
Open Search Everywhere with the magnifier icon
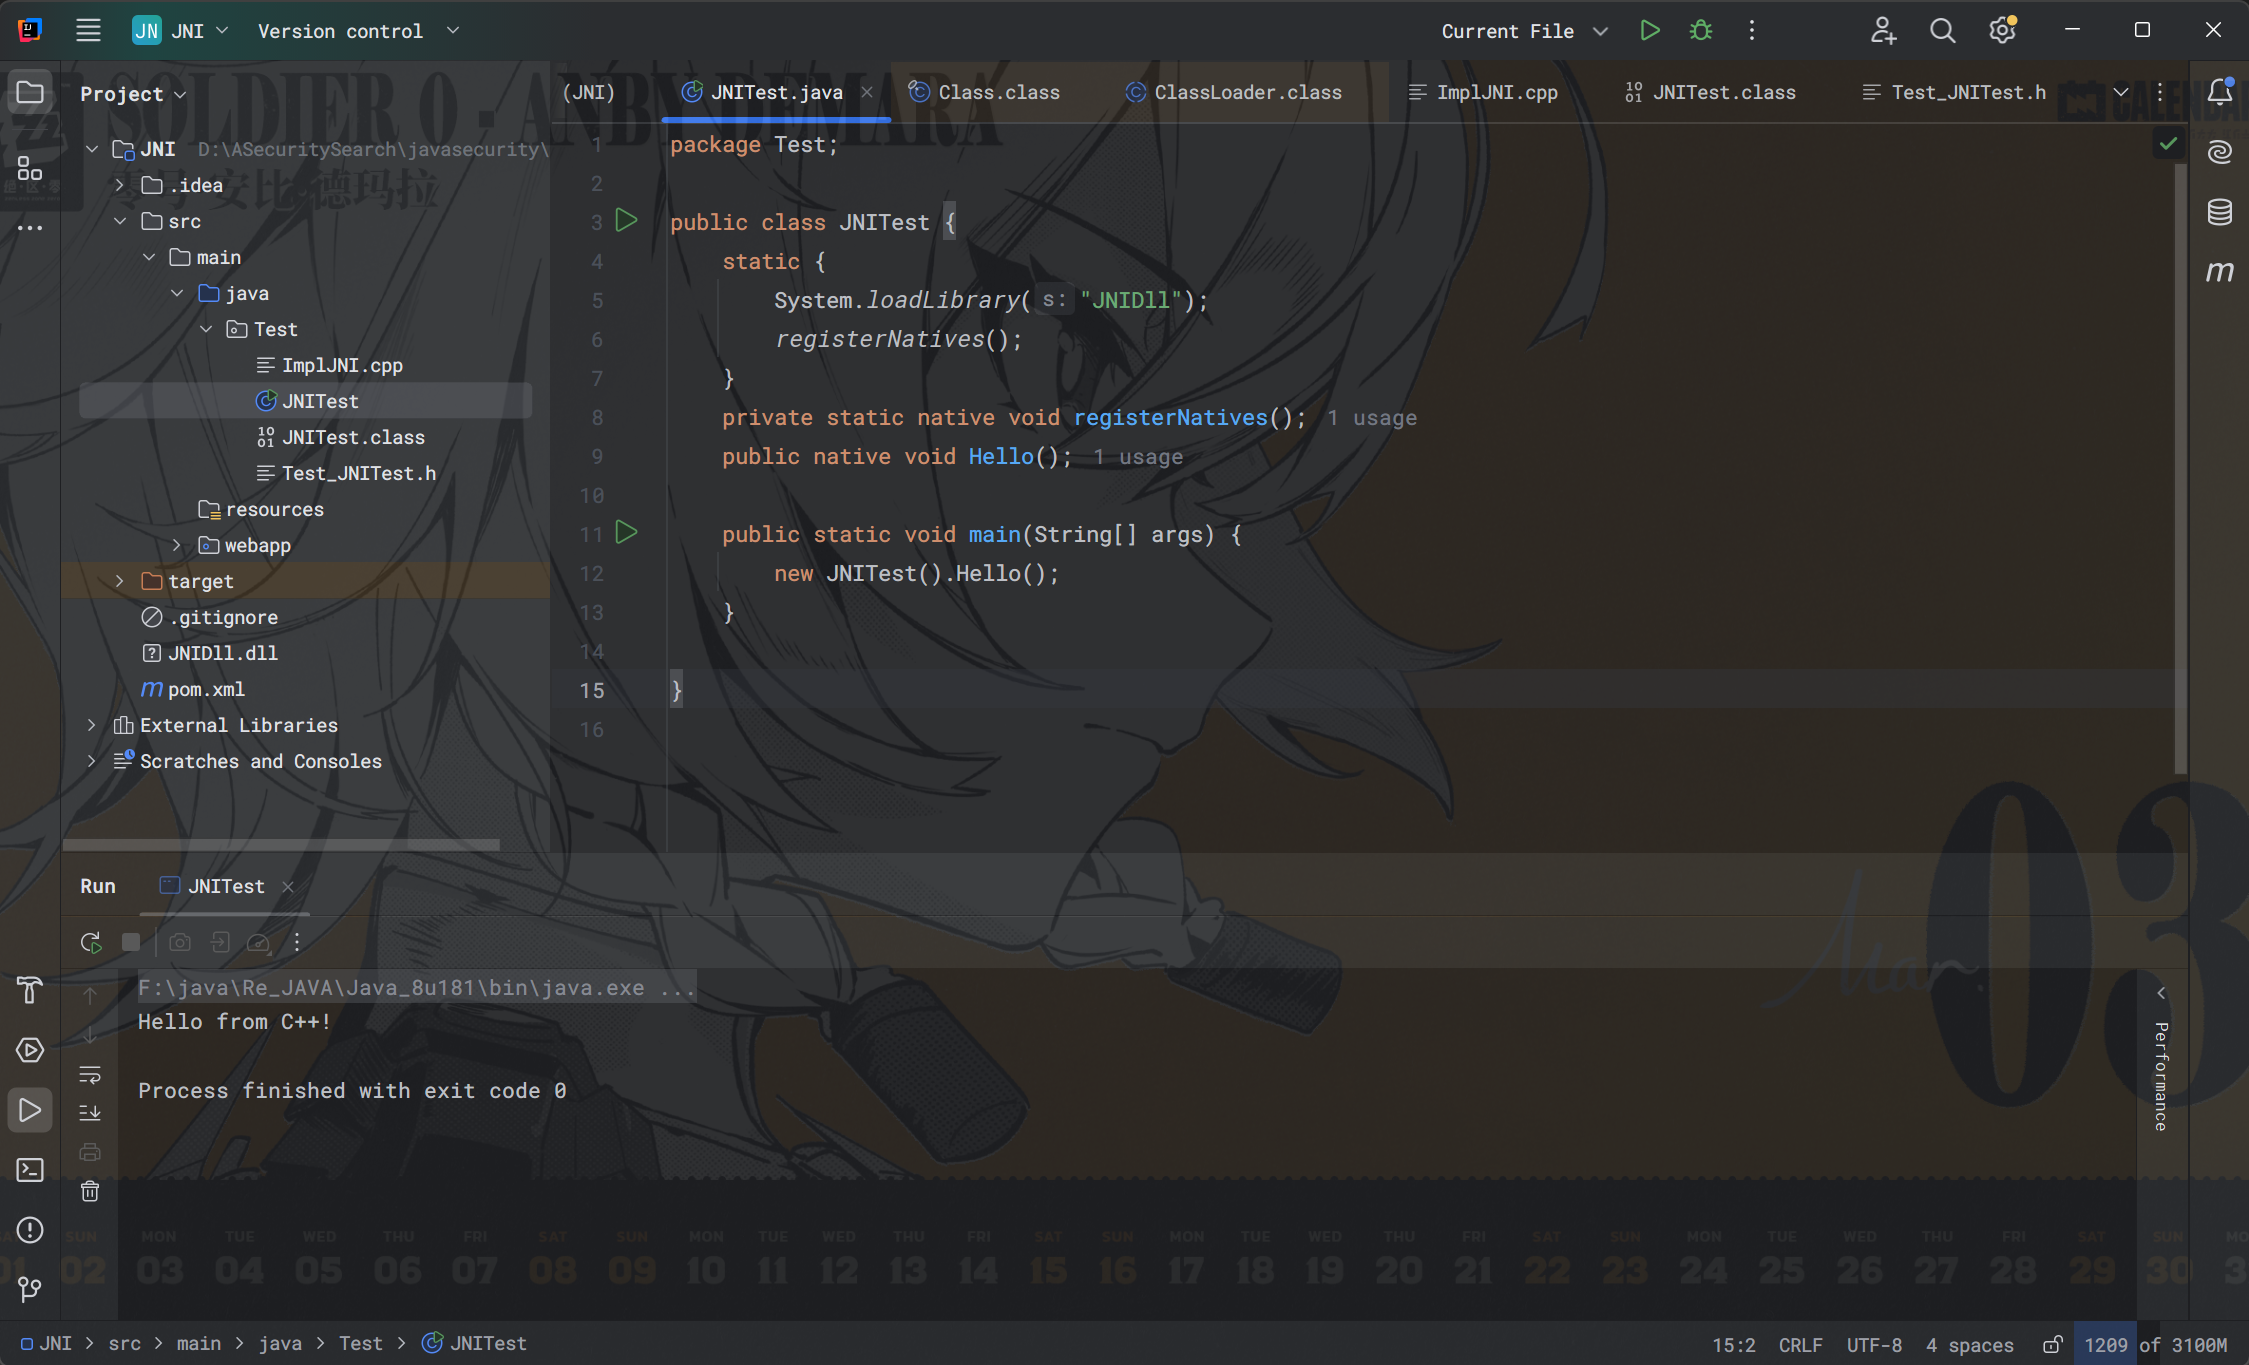point(1942,30)
